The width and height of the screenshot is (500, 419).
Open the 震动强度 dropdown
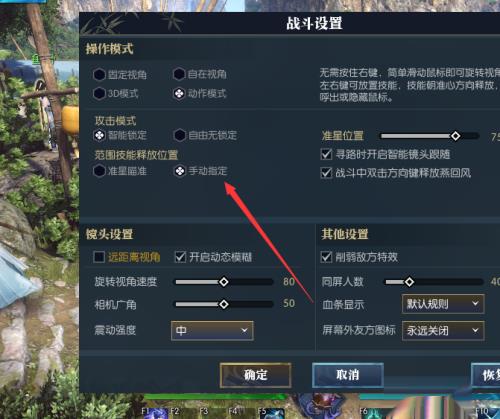(212, 331)
